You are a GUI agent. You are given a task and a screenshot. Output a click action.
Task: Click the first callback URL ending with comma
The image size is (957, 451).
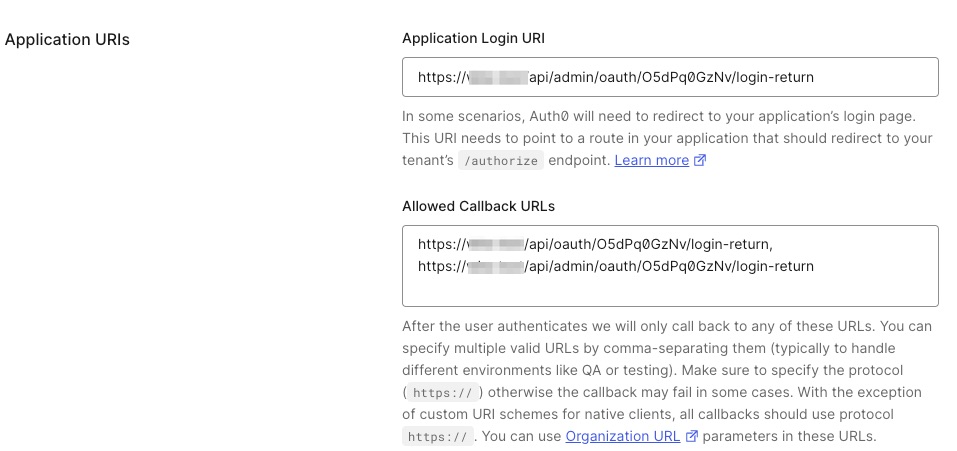(x=595, y=244)
